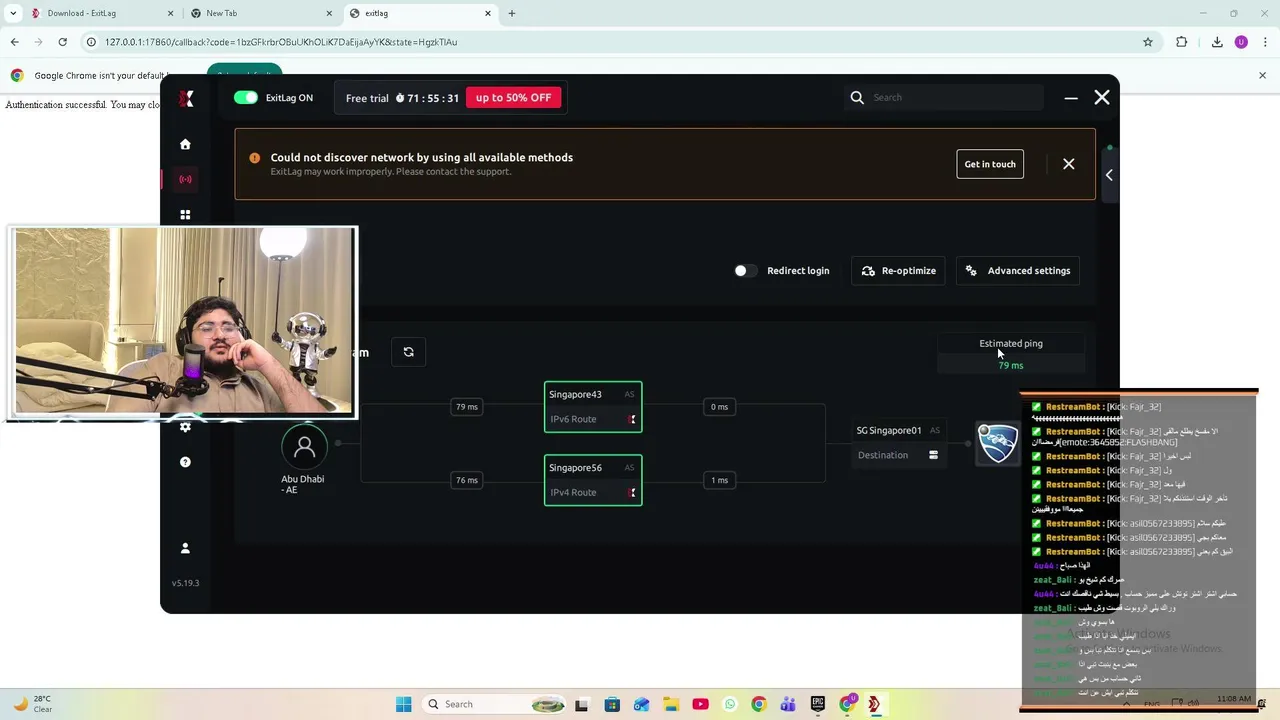Click the SG Singapore01 Destination node

tap(899, 443)
